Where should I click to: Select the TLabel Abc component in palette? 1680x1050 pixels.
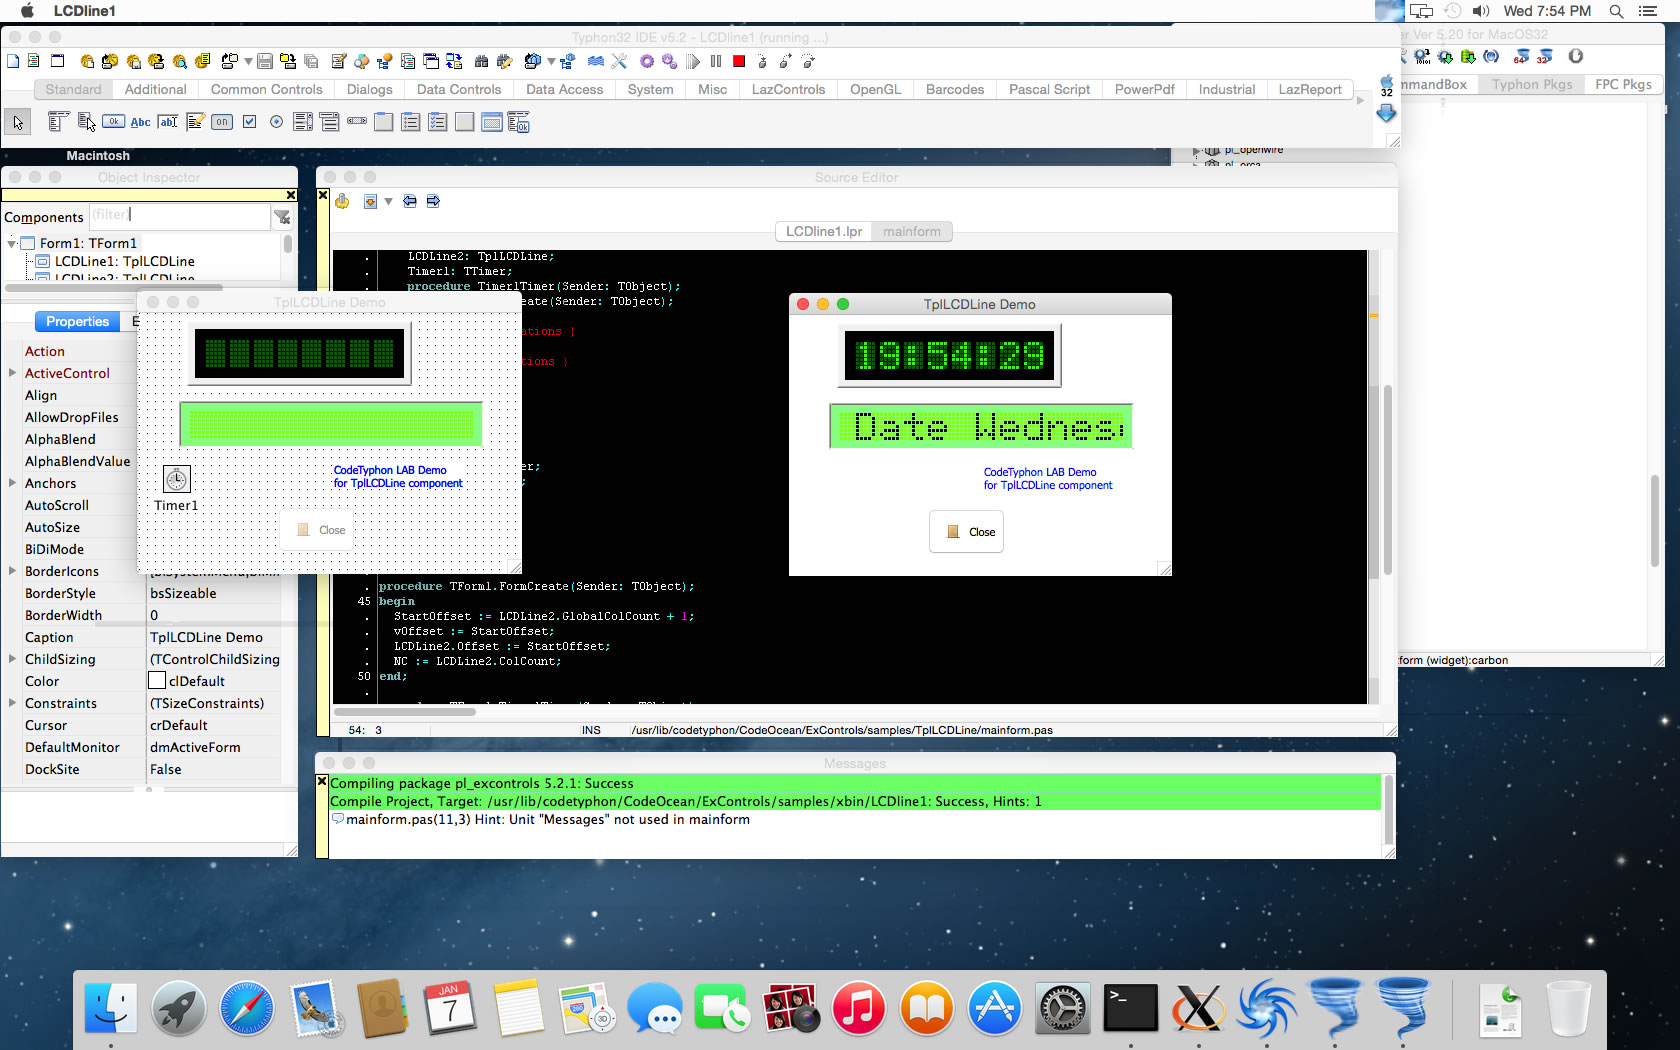[x=140, y=122]
